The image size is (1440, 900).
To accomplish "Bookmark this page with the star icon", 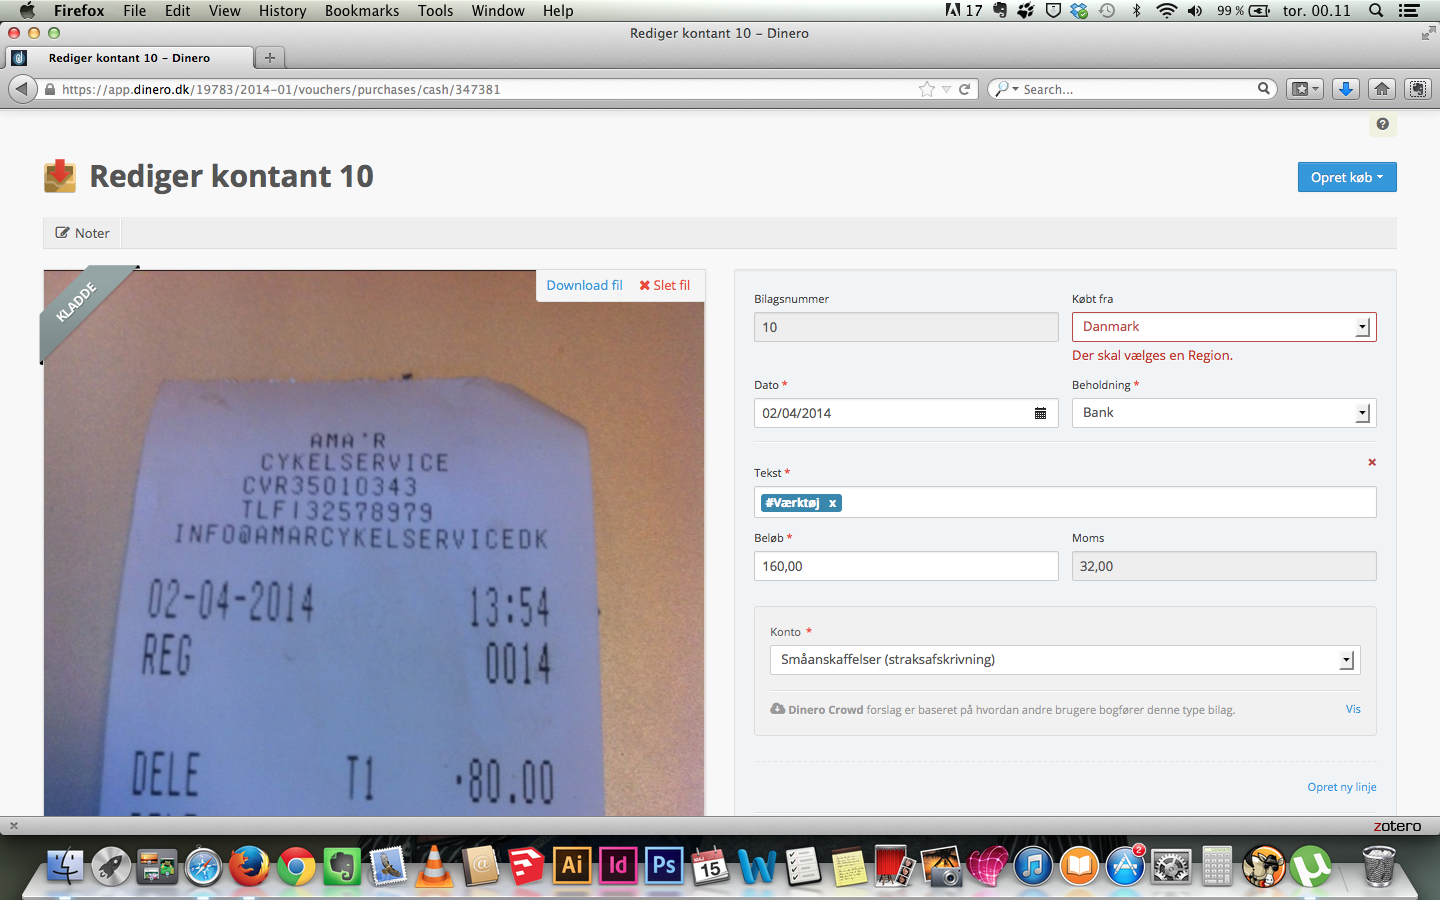I will (927, 89).
